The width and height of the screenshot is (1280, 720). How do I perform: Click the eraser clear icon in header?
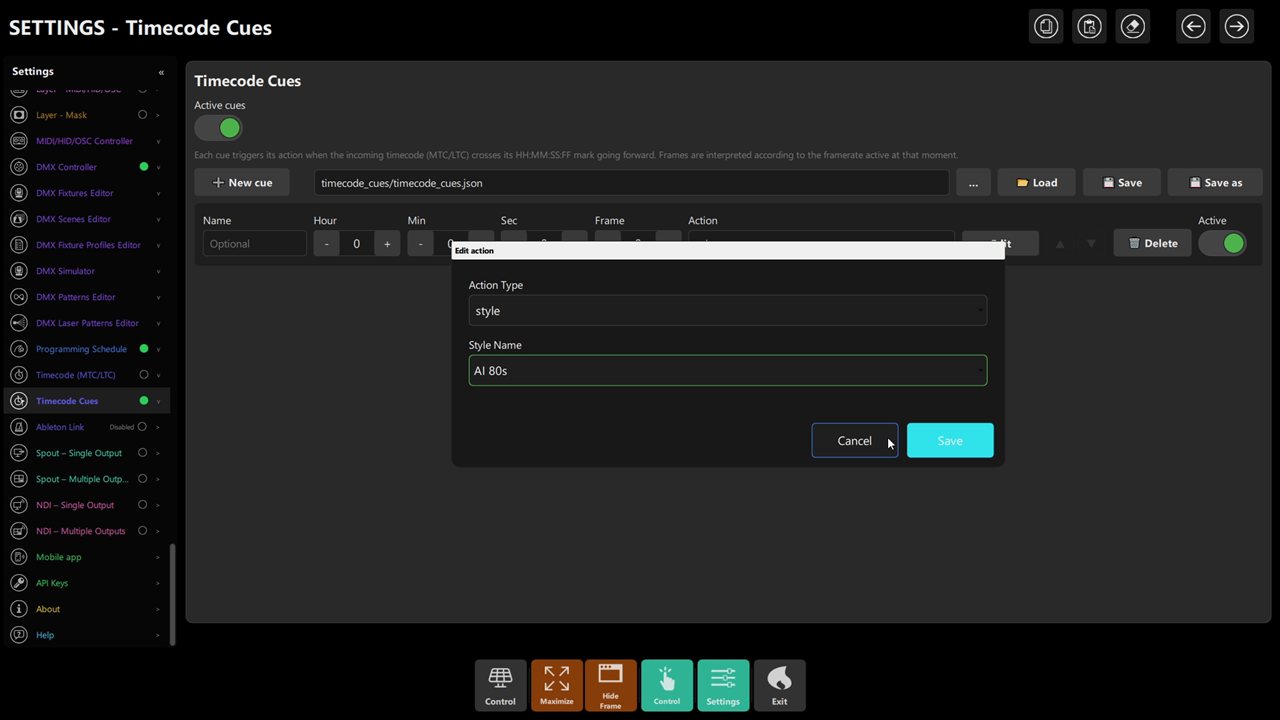tap(1133, 26)
